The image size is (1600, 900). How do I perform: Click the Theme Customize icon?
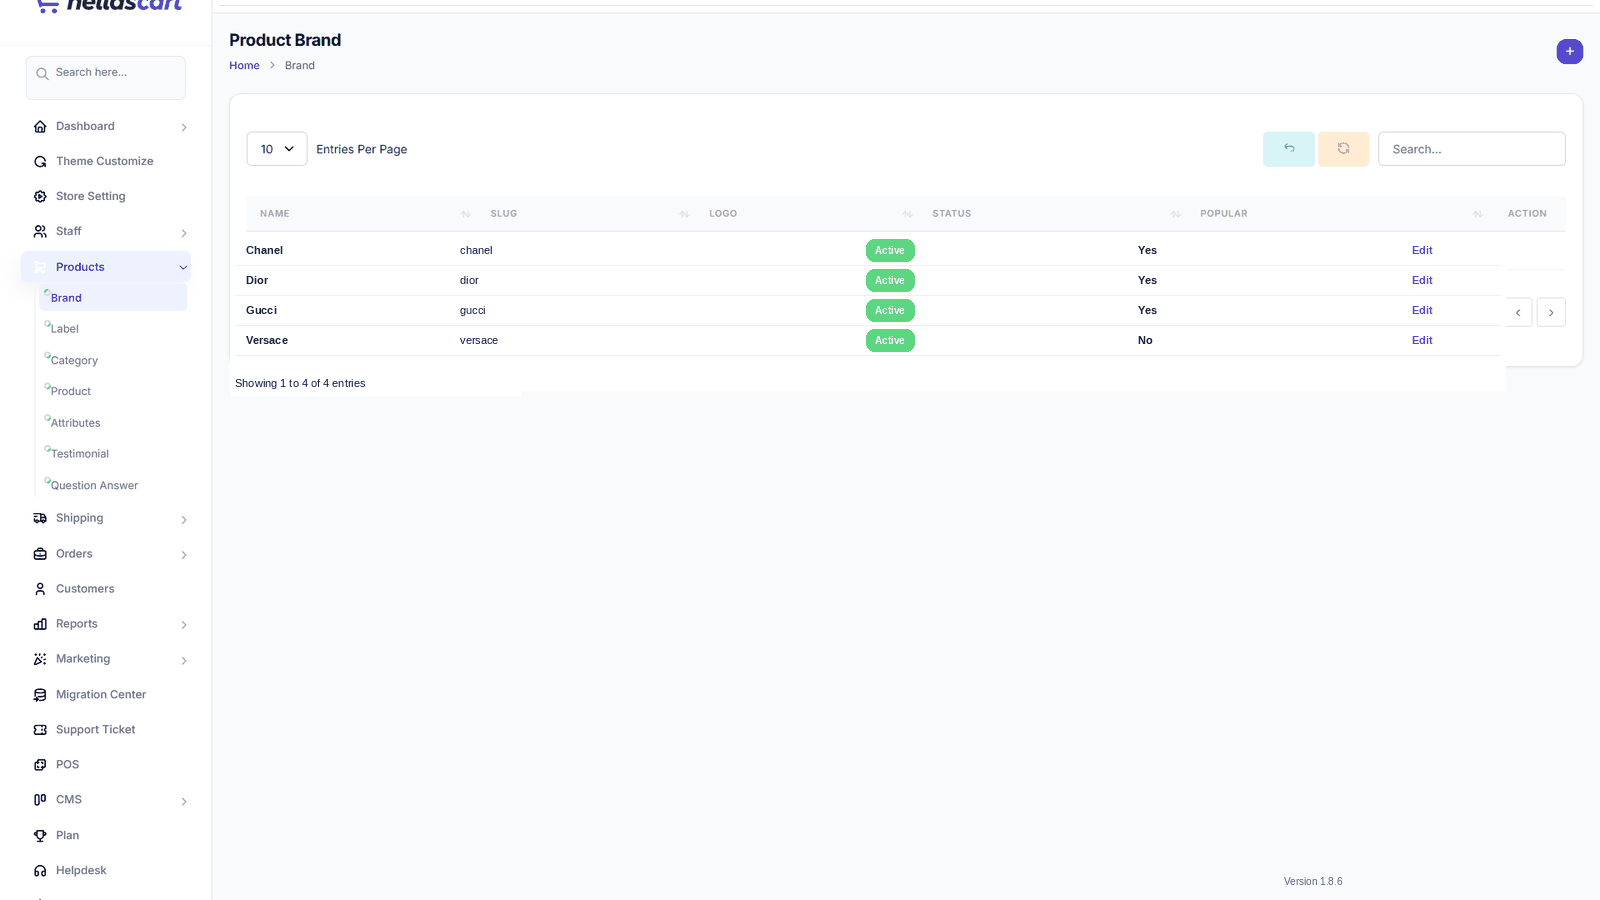coord(40,162)
